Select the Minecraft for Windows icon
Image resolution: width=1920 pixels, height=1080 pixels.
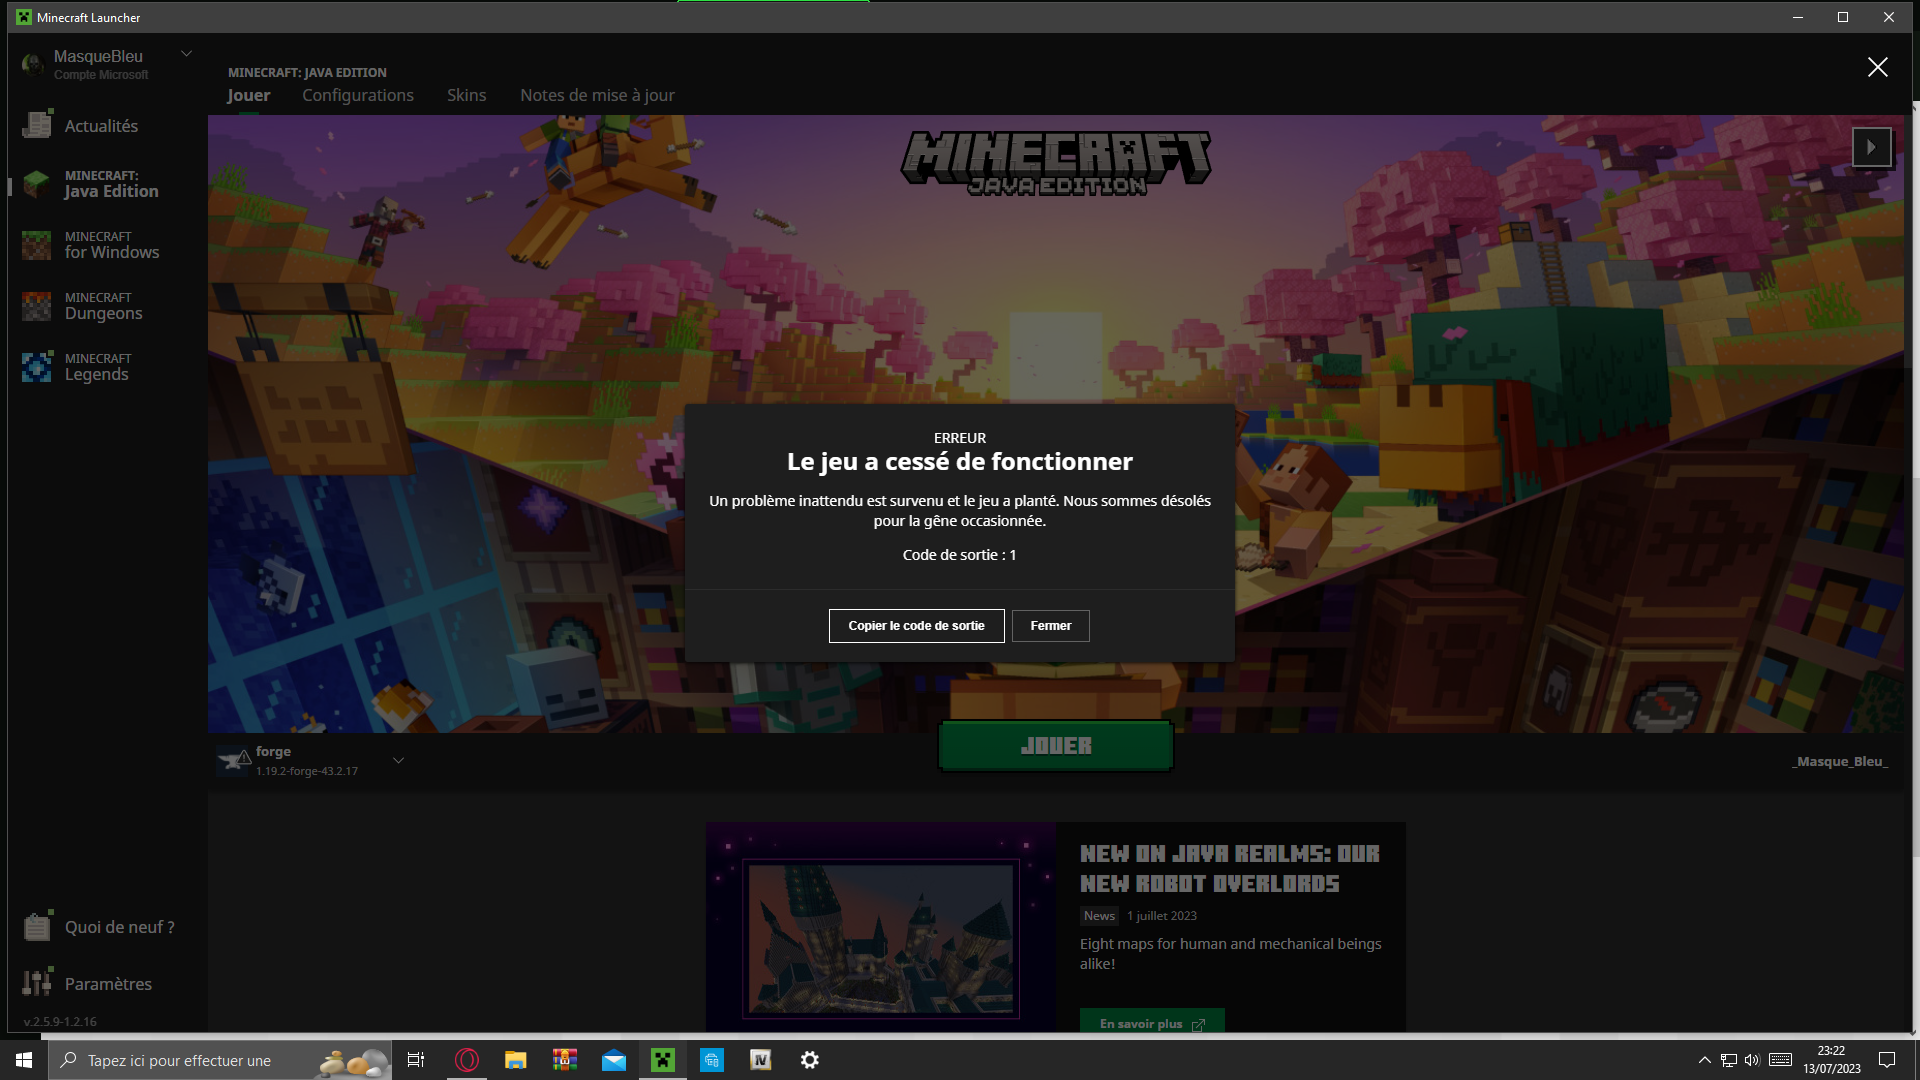pos(37,245)
